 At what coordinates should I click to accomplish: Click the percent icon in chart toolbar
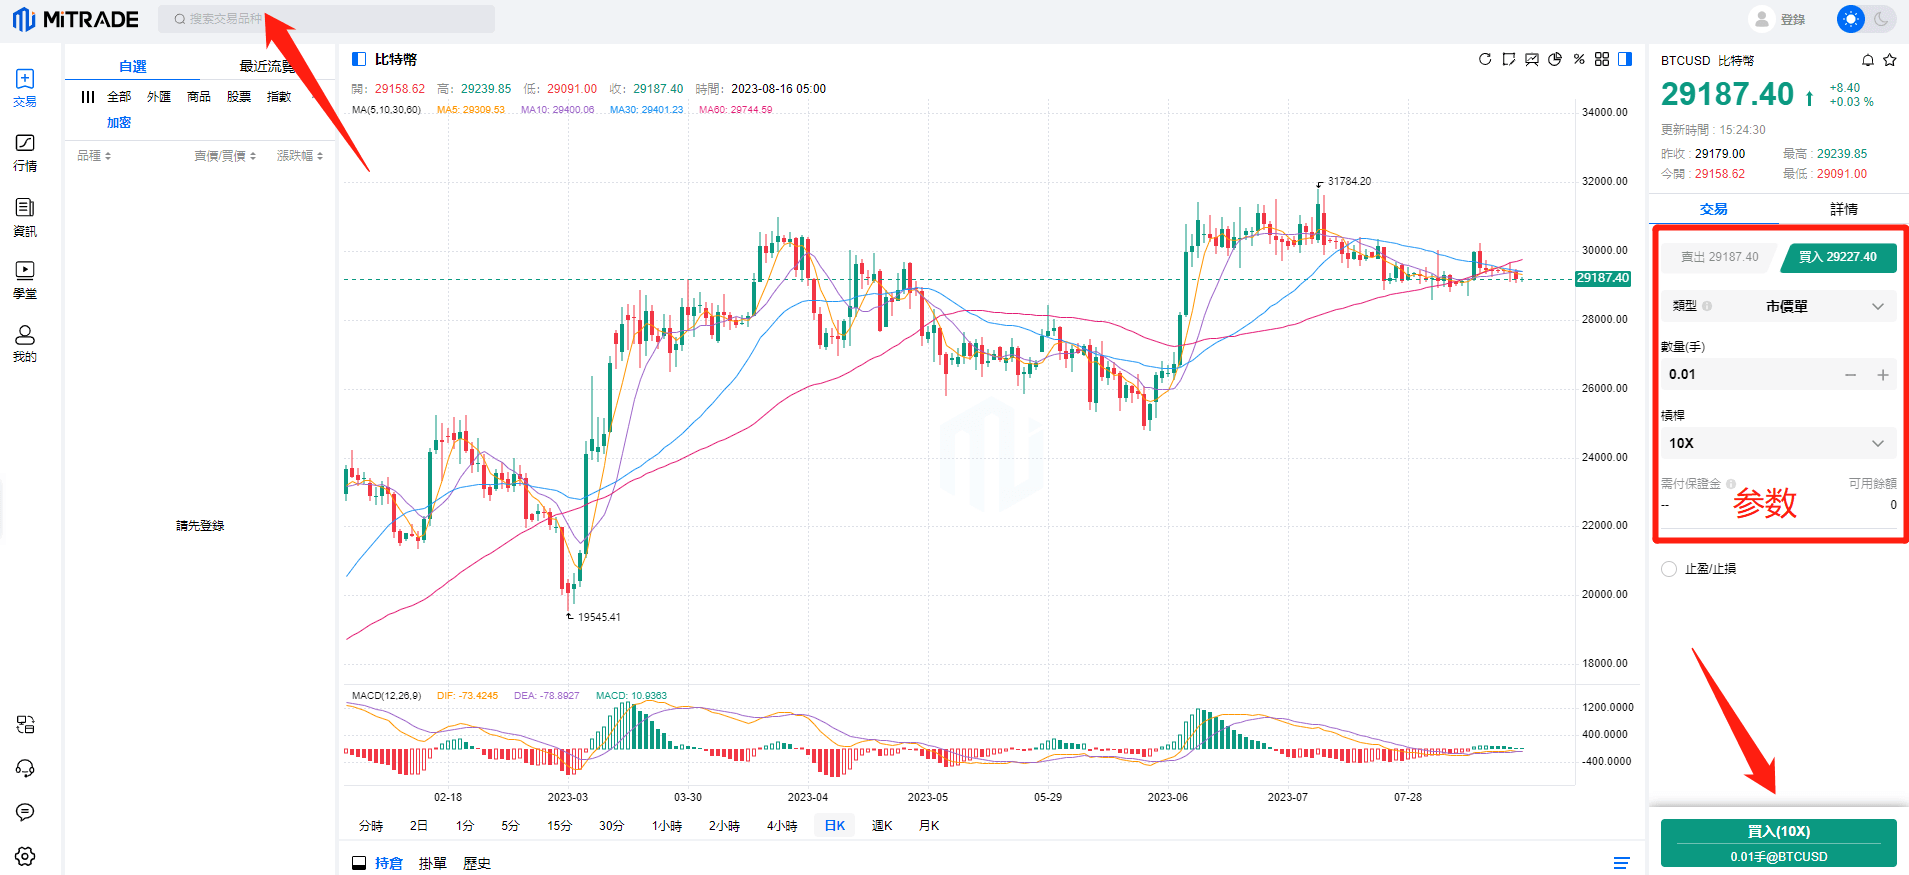1579,59
